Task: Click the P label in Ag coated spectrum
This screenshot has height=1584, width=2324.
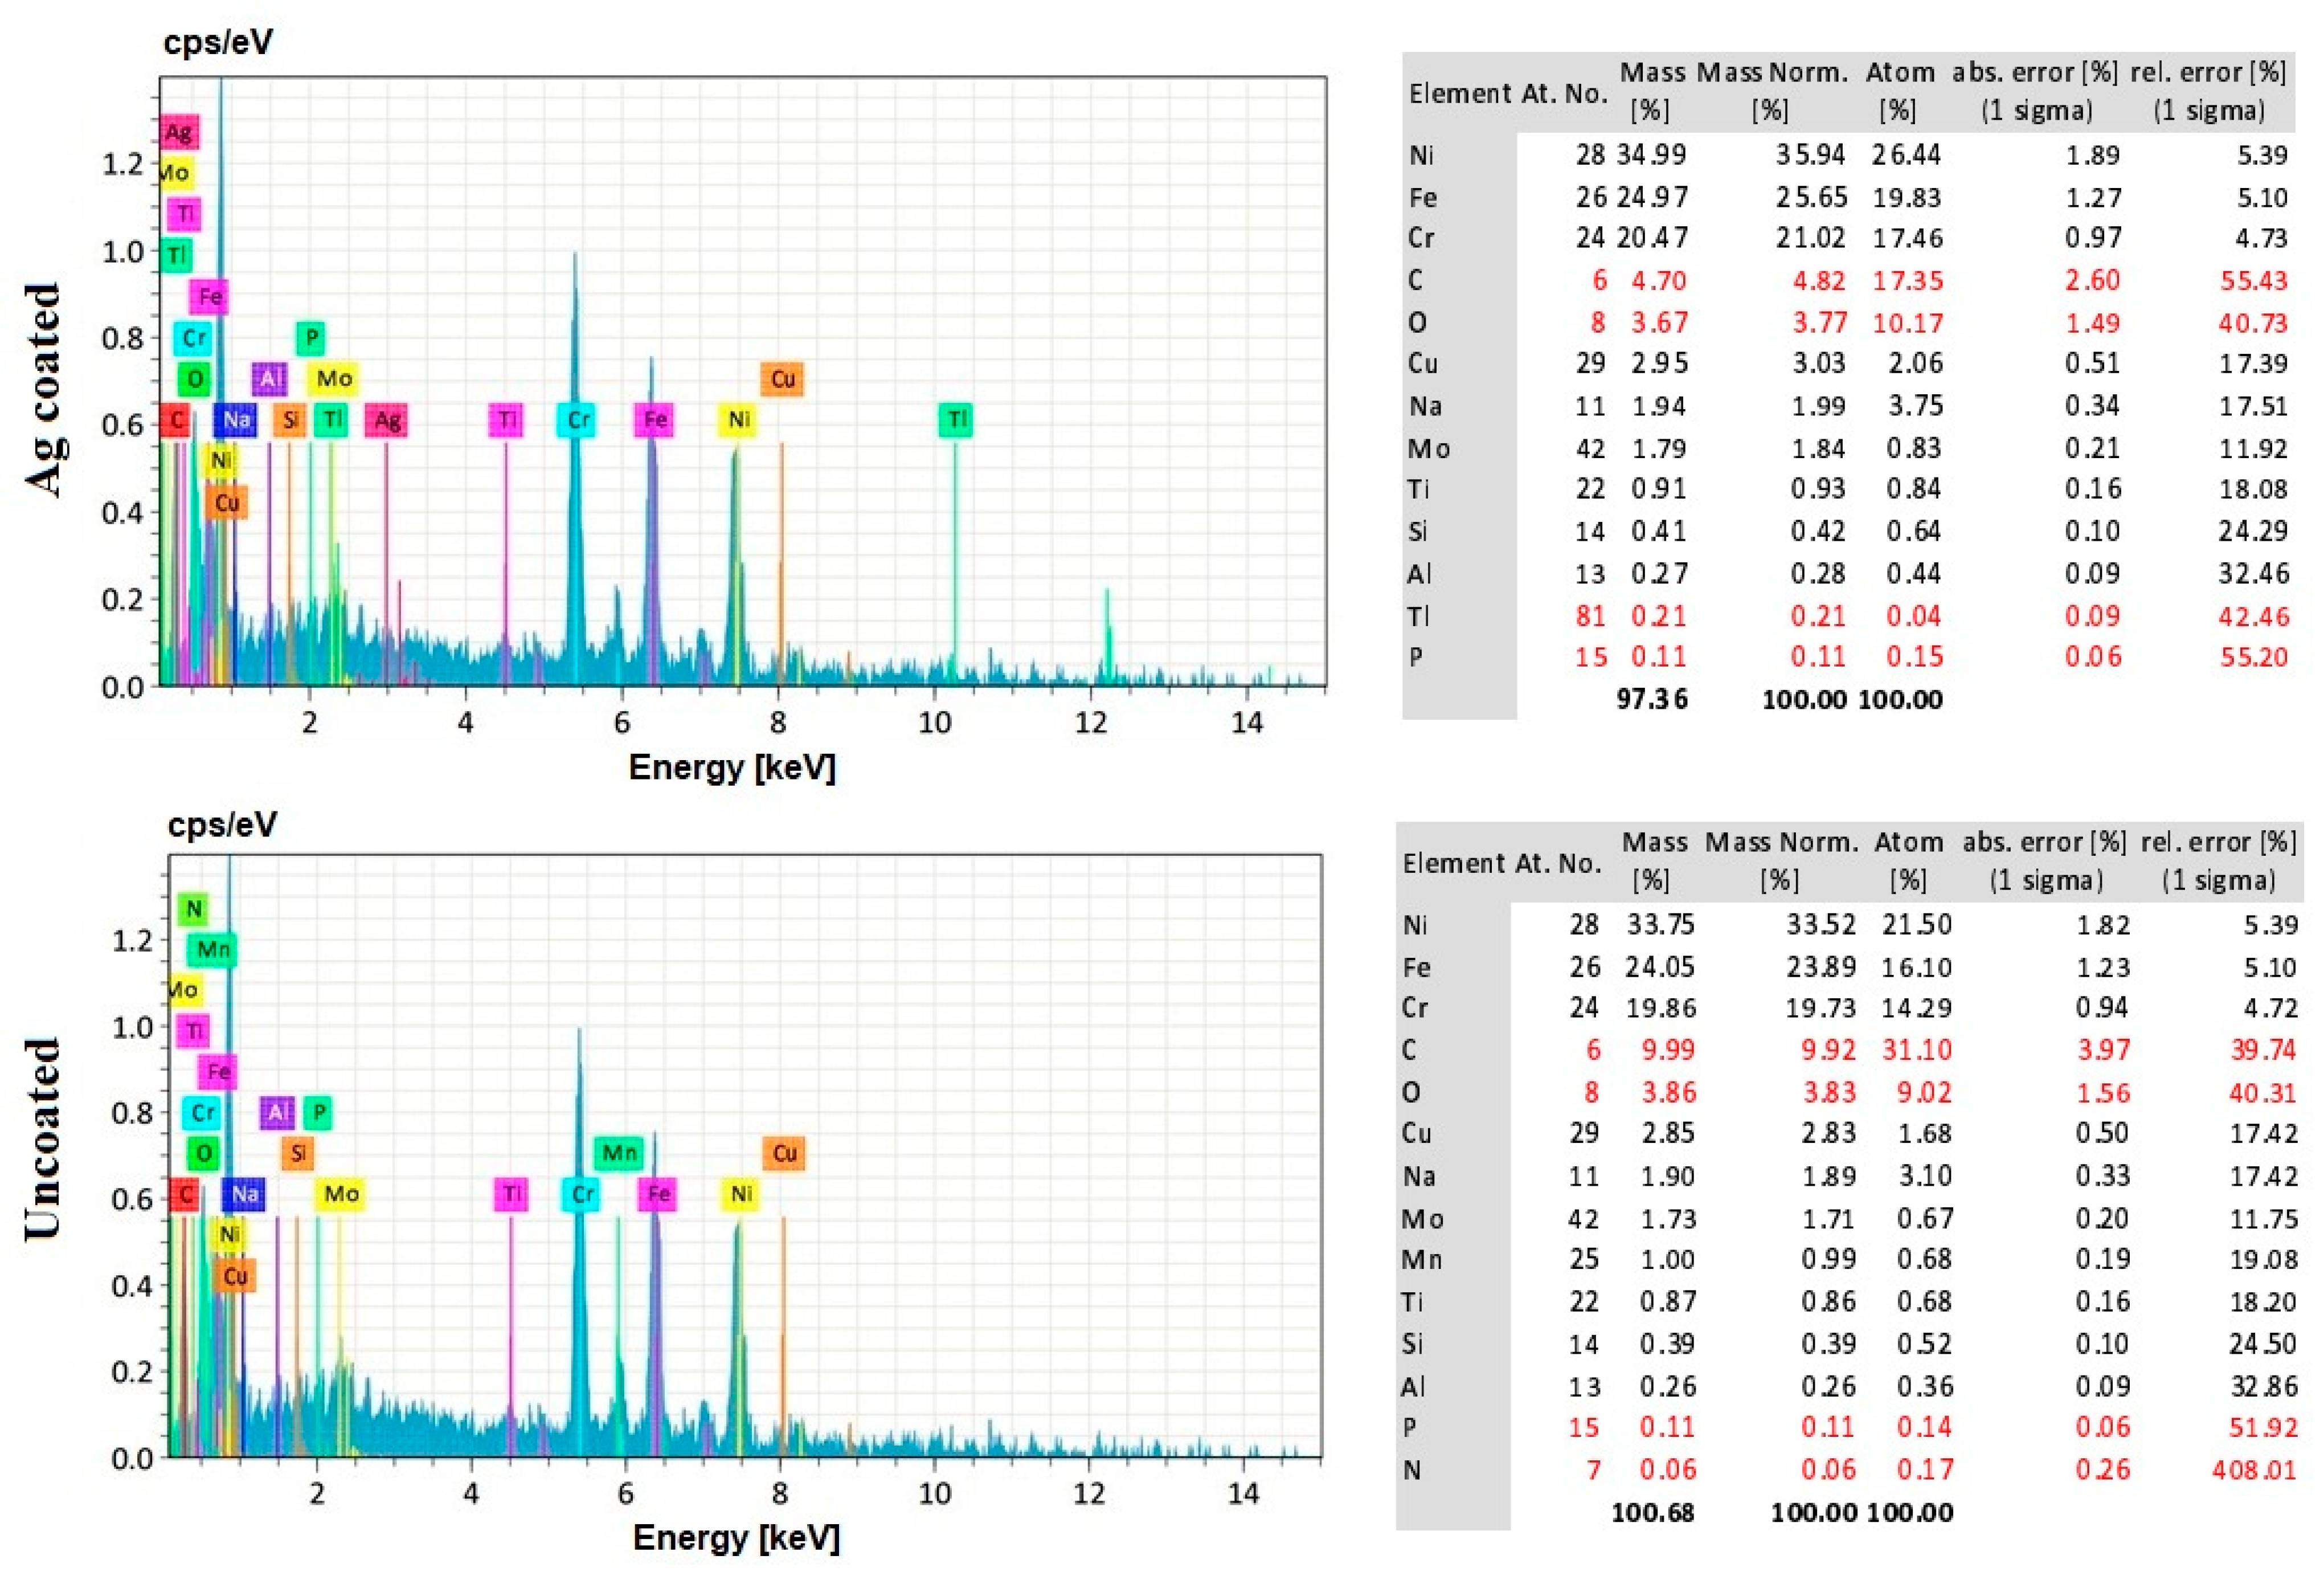Action: [x=310, y=338]
